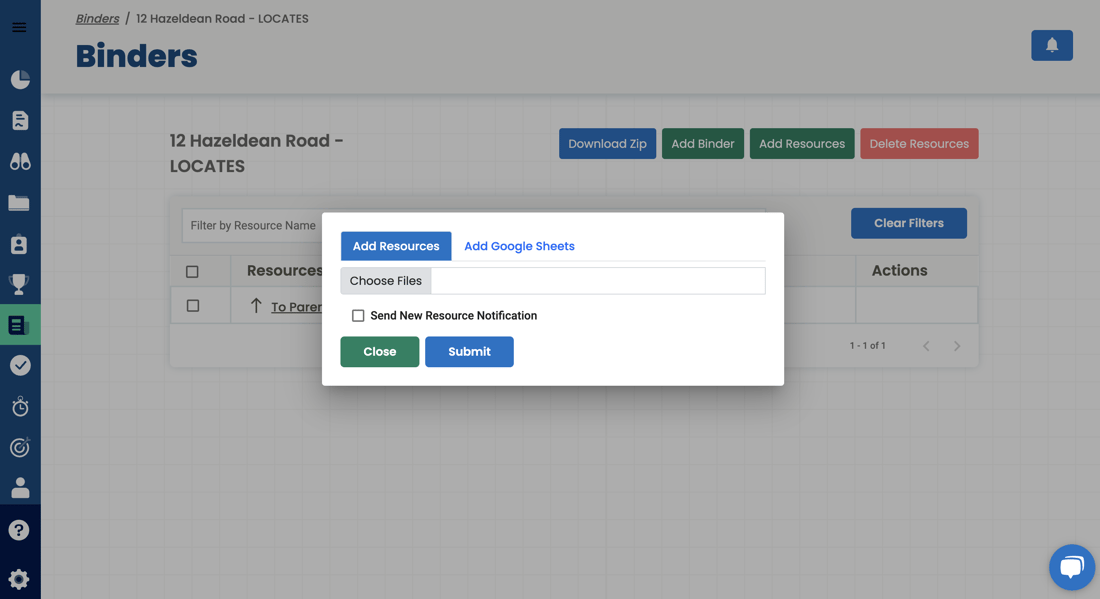Click the green Add Resources page button
The width and height of the screenshot is (1100, 599).
(802, 144)
